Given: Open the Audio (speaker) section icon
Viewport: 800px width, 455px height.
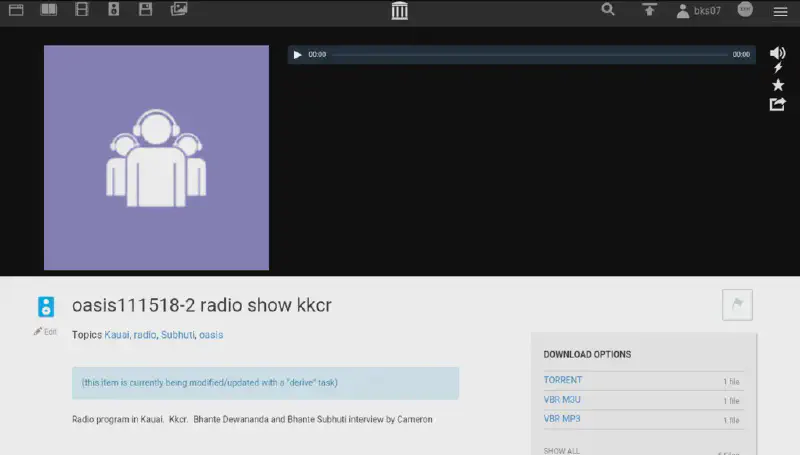Looking at the screenshot, I should (x=114, y=9).
